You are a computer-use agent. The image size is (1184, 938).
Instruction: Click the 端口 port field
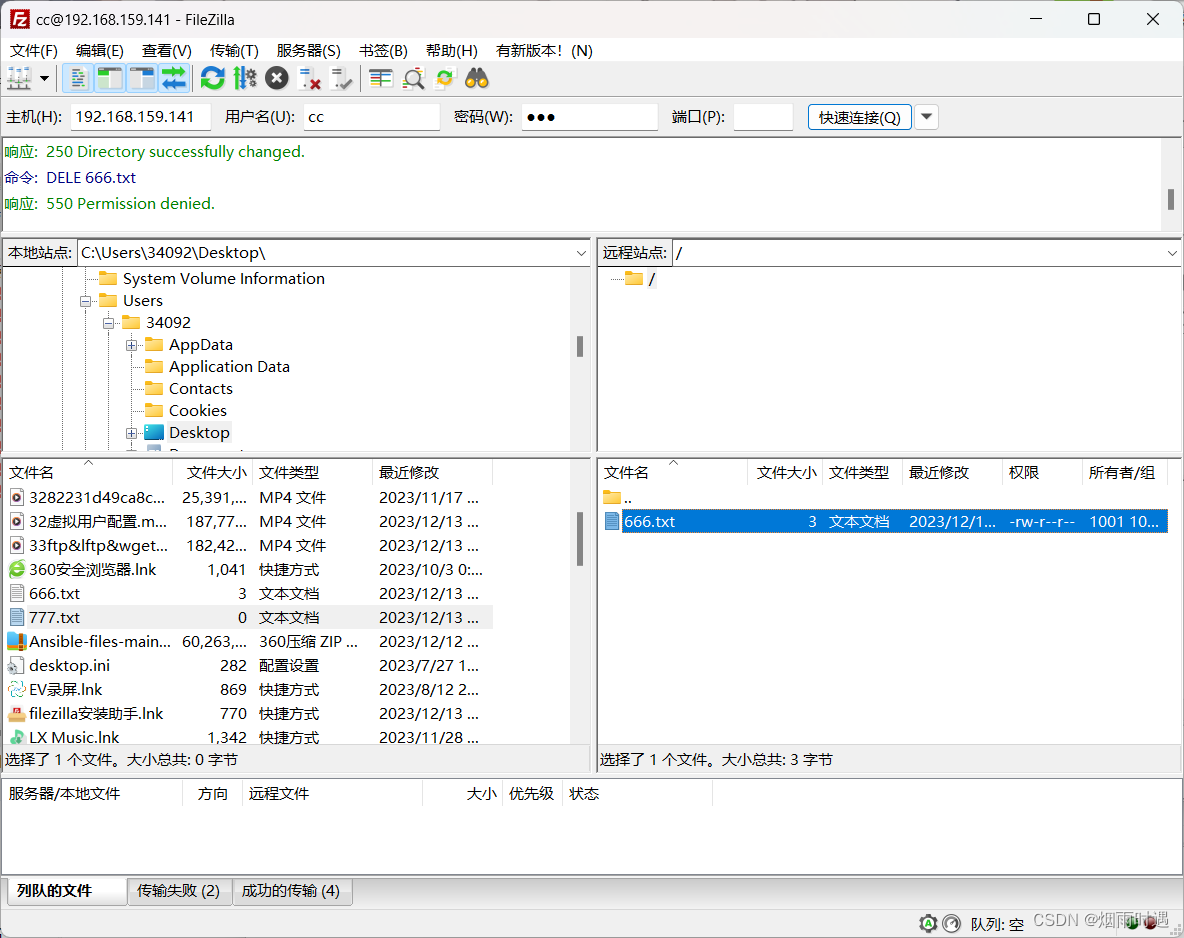pyautogui.click(x=763, y=117)
